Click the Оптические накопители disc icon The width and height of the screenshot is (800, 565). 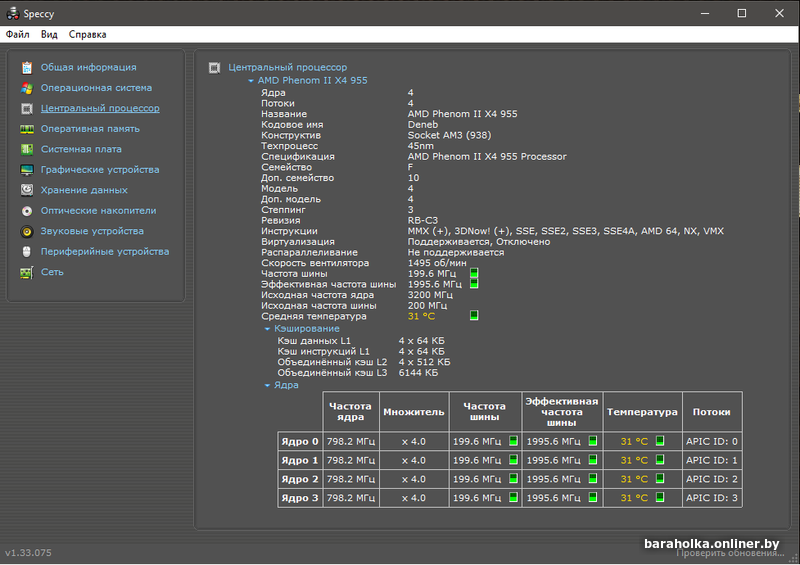pyautogui.click(x=27, y=210)
